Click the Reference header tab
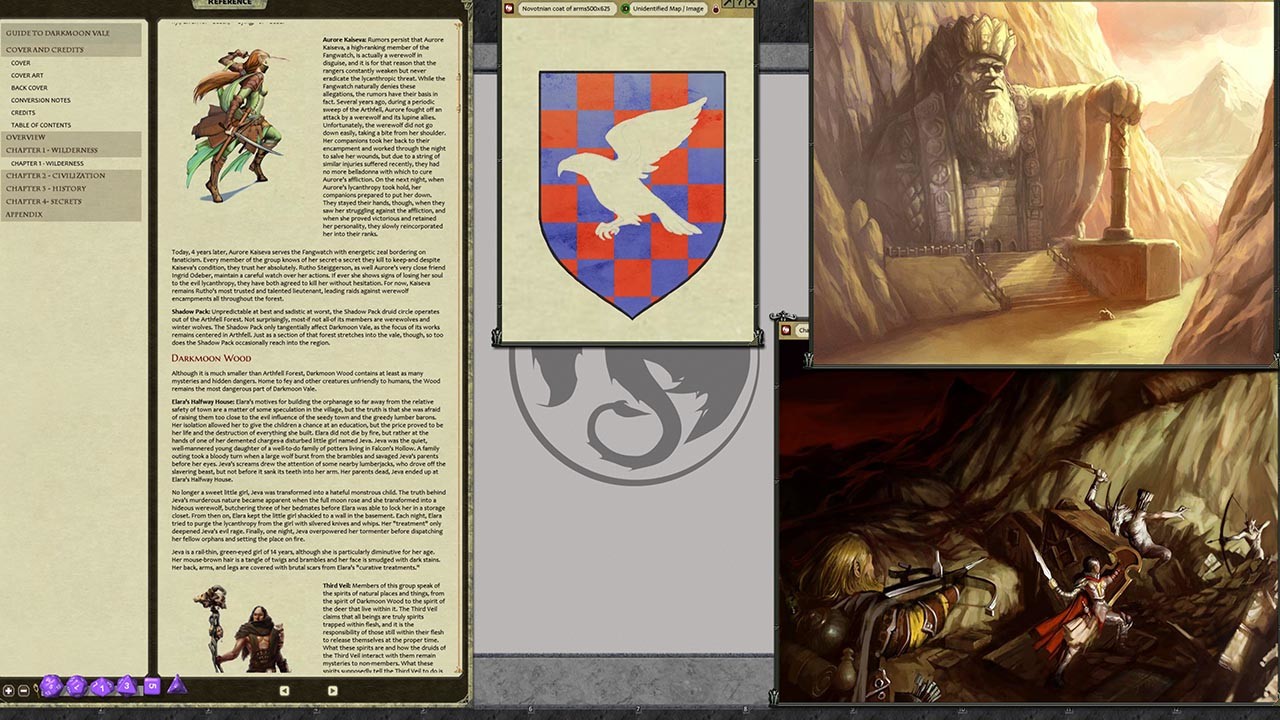Viewport: 1280px width, 720px height. (x=230, y=3)
